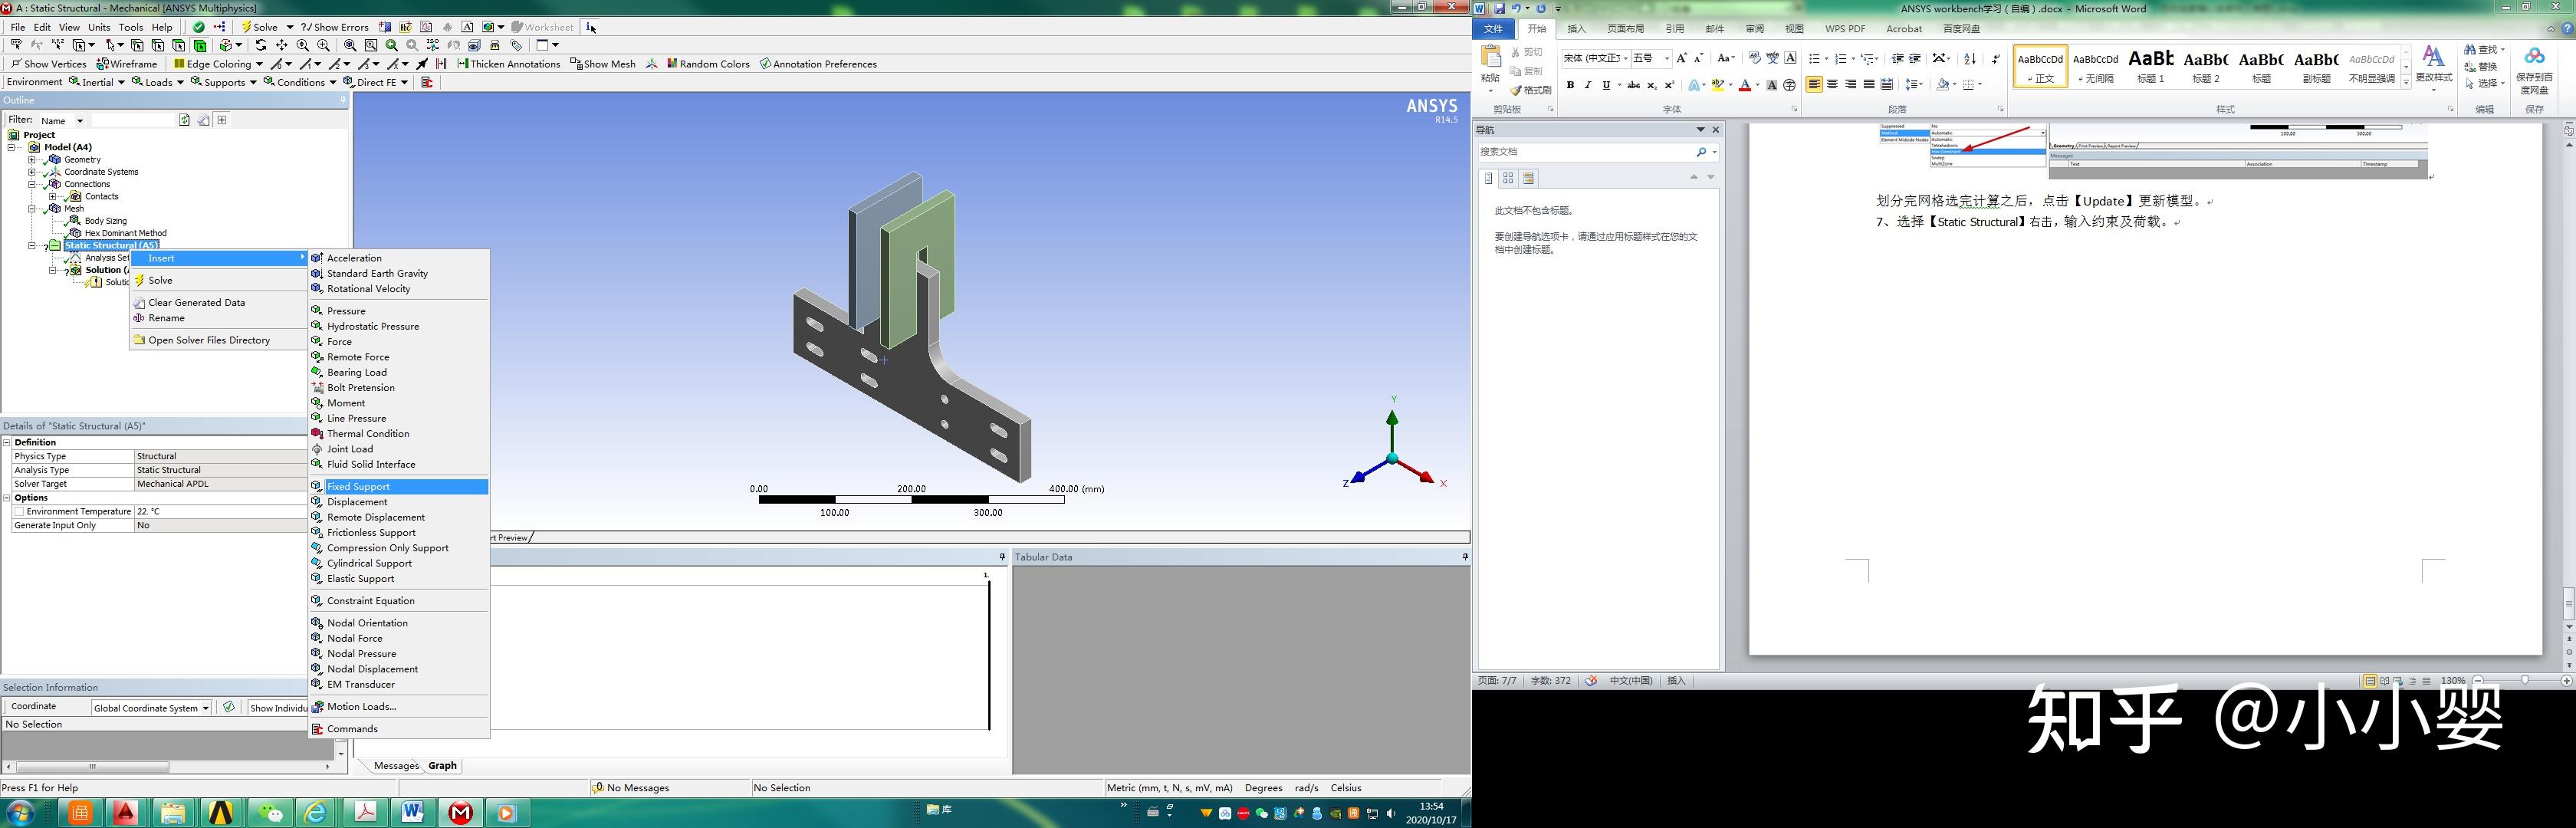Select the body selection mode icon
The height and width of the screenshot is (828, 2576).
point(201,45)
